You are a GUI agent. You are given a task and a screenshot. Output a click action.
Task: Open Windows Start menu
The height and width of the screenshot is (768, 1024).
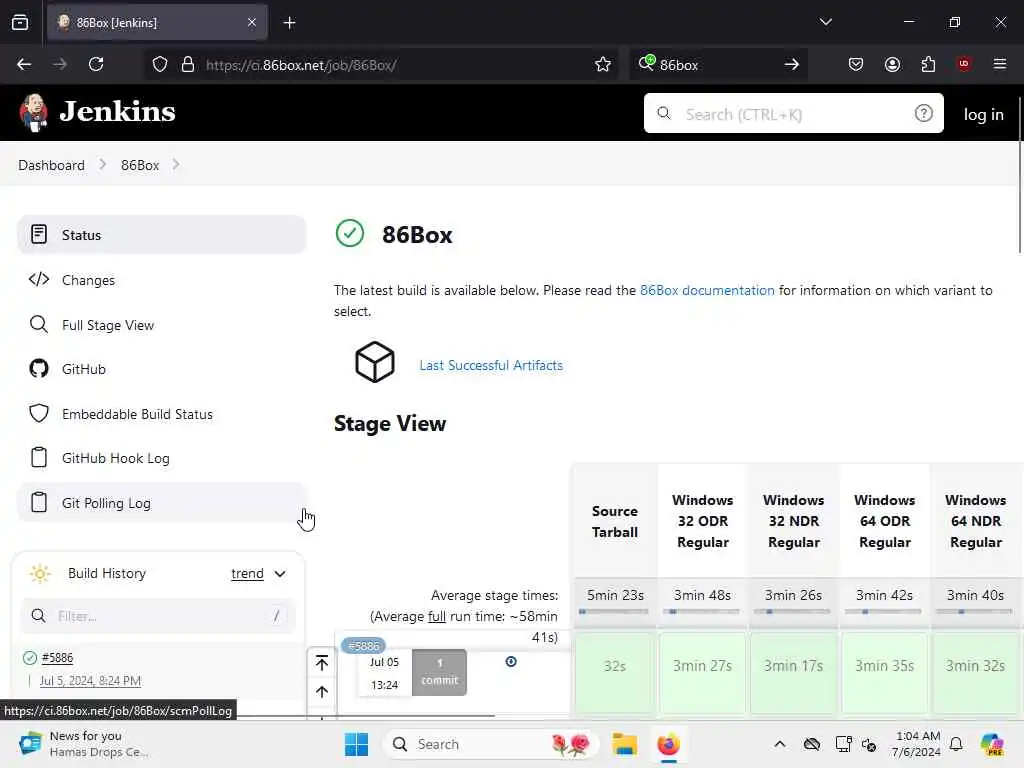[357, 744]
